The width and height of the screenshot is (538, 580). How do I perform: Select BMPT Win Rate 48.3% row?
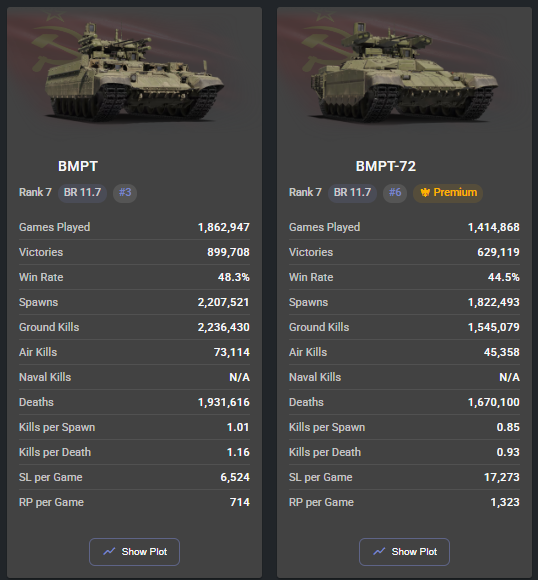click(134, 277)
